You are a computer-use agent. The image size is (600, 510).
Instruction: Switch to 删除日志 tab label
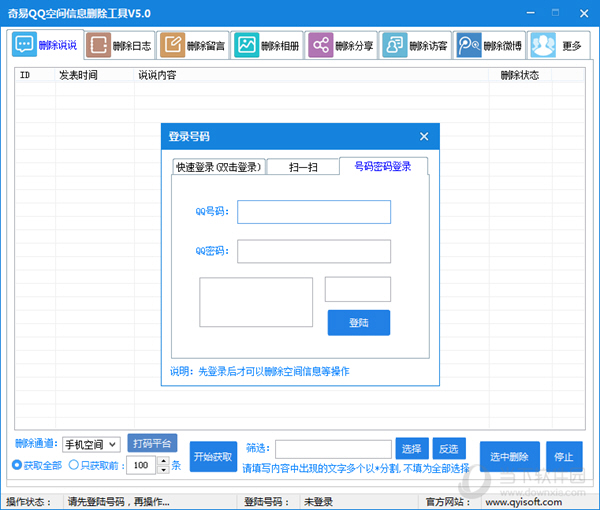(132, 46)
